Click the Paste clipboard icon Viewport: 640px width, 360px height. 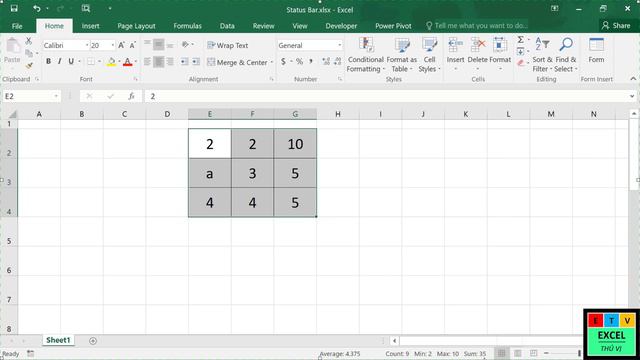[x=13, y=46]
